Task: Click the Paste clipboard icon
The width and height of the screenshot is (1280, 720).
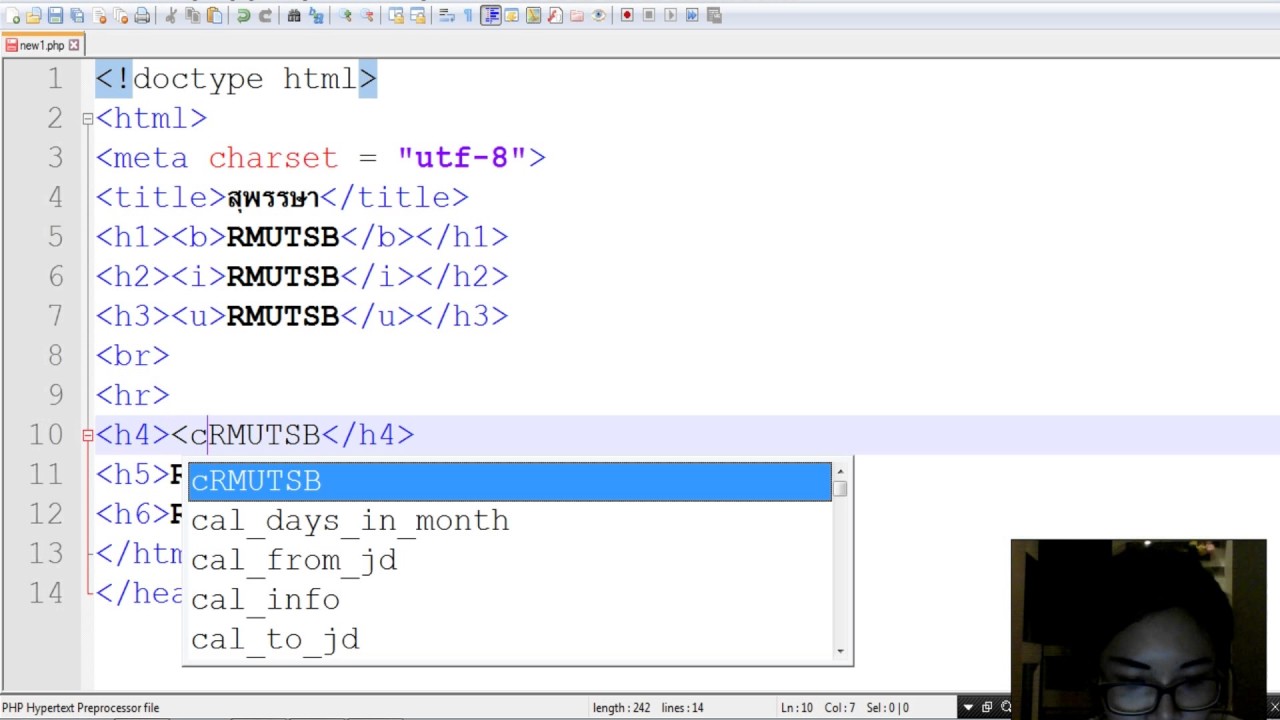Action: (x=214, y=15)
